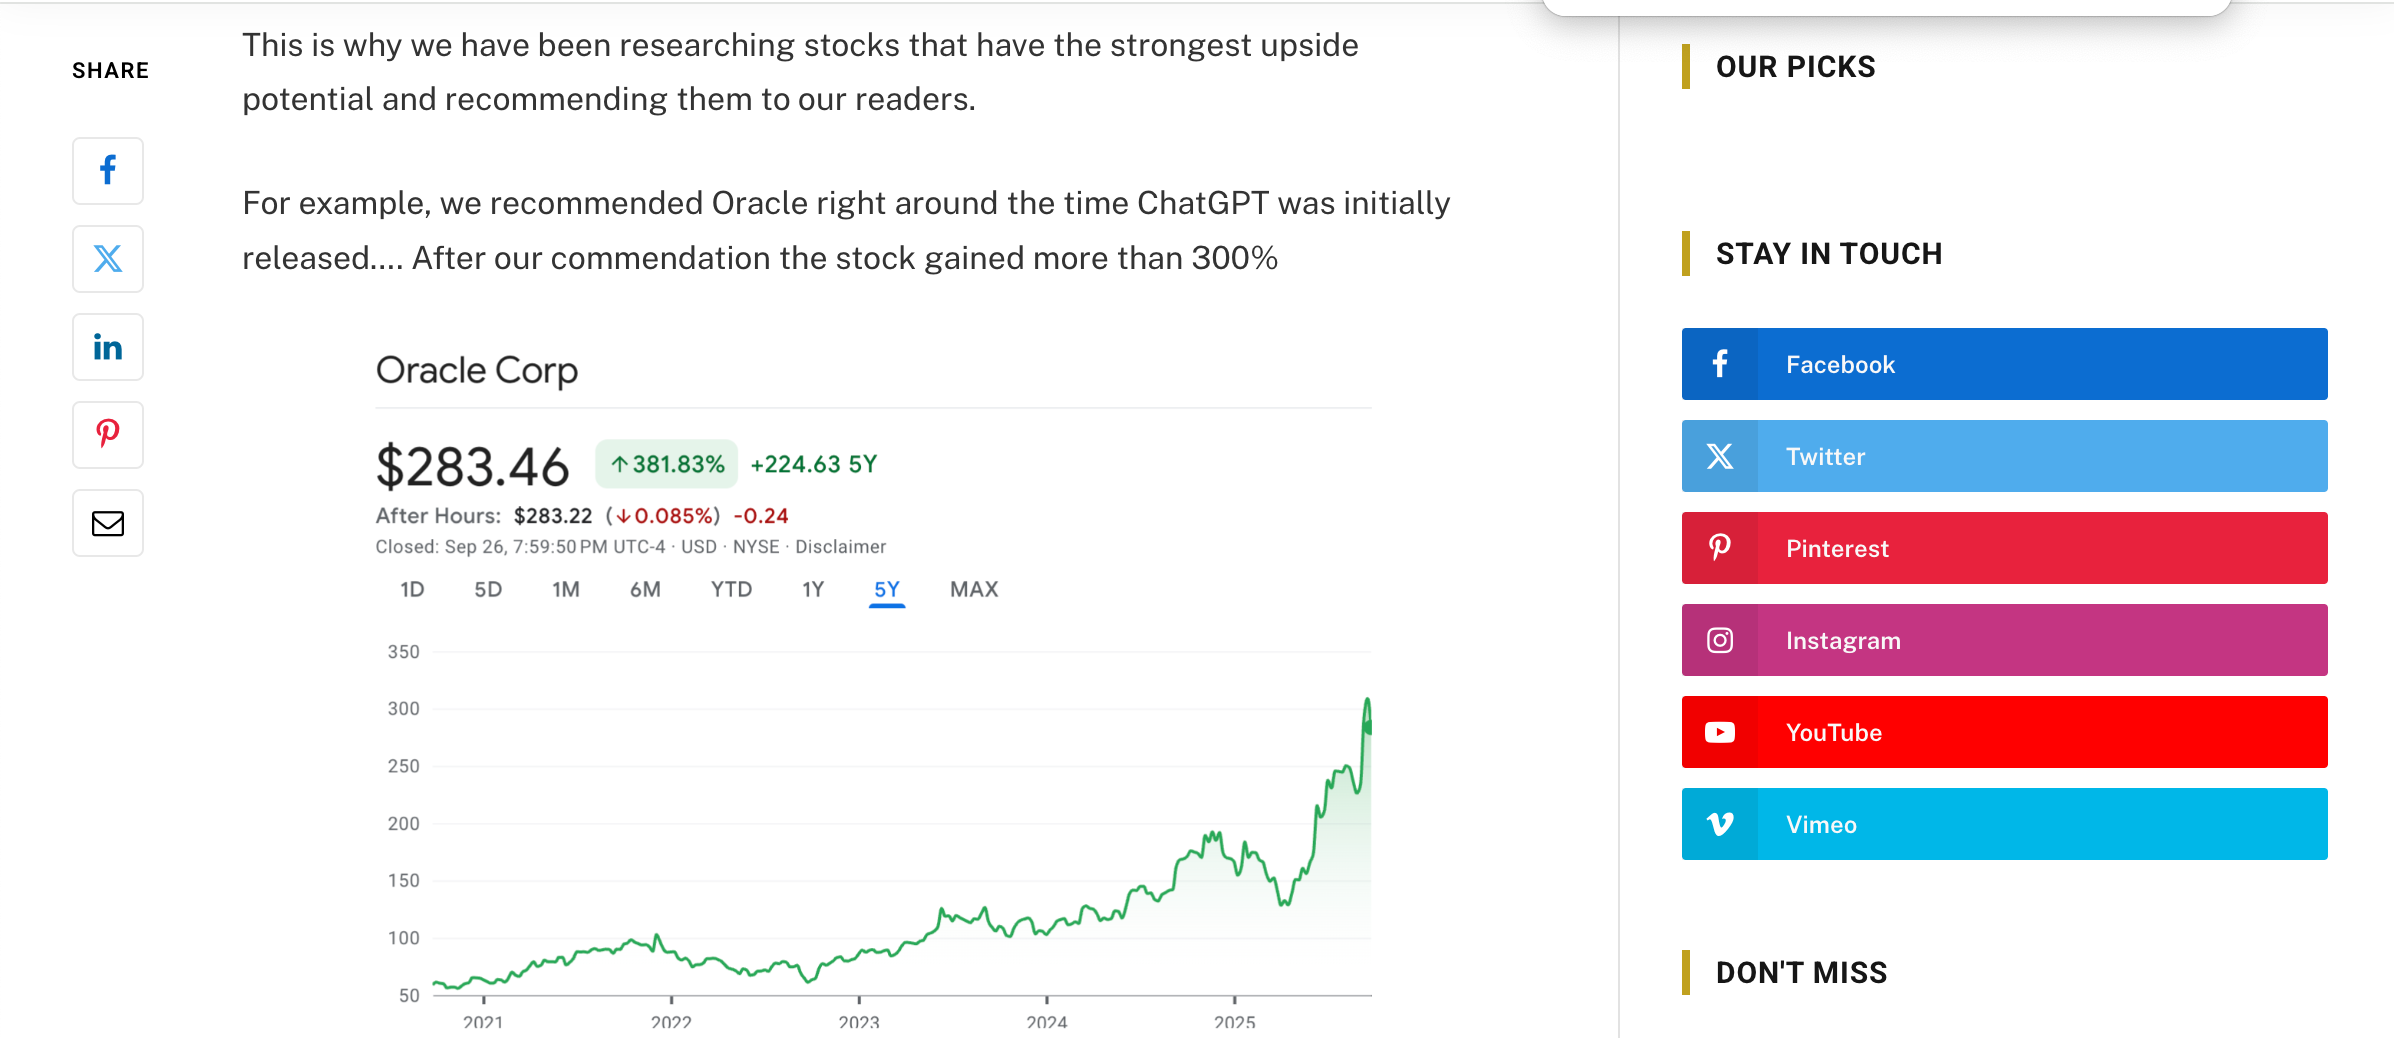The image size is (2394, 1038).
Task: Switch chart to 5D range
Action: click(x=488, y=590)
